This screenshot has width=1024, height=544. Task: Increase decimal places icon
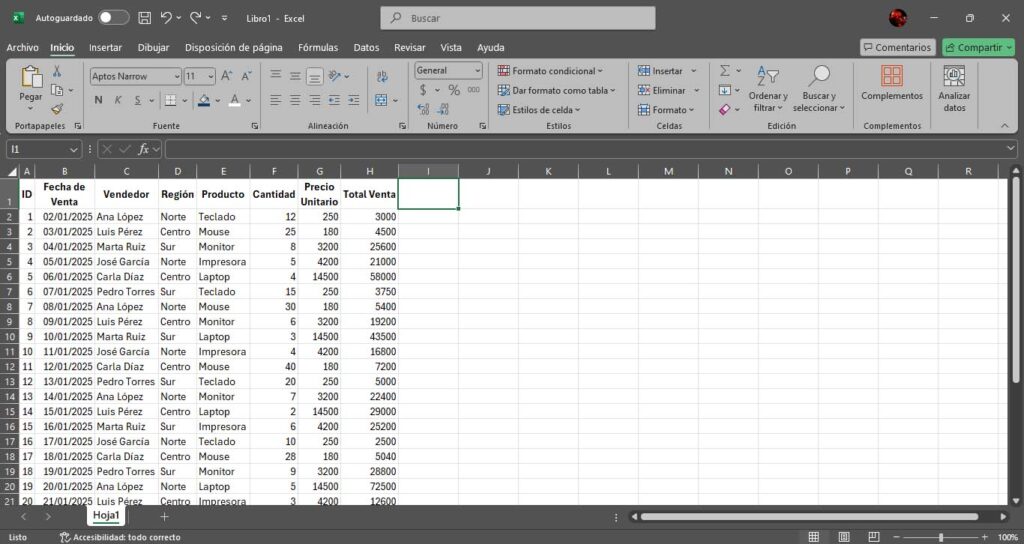click(423, 109)
